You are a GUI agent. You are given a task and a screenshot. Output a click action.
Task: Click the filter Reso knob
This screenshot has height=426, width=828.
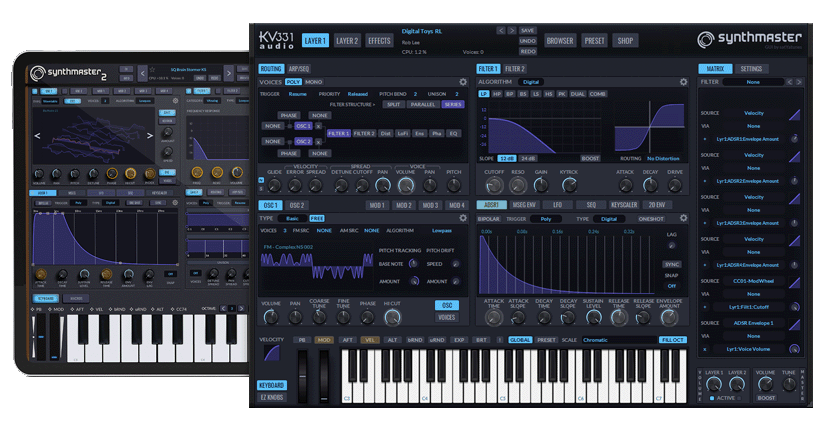coord(518,185)
